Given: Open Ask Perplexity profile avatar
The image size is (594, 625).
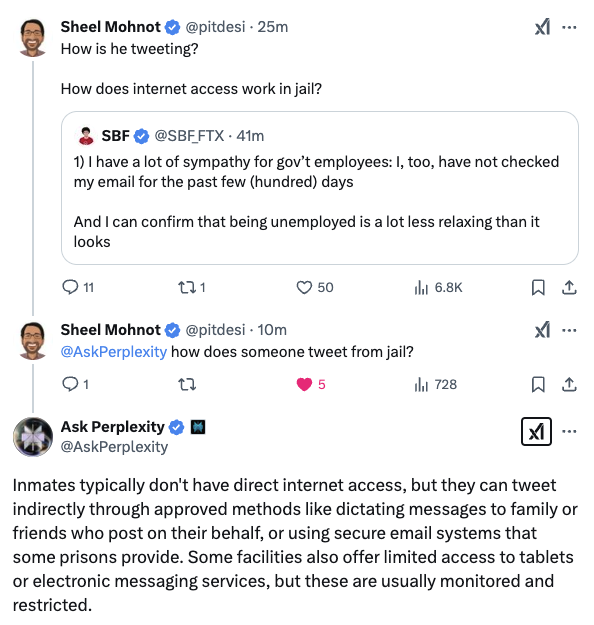Looking at the screenshot, I should (x=33, y=437).
